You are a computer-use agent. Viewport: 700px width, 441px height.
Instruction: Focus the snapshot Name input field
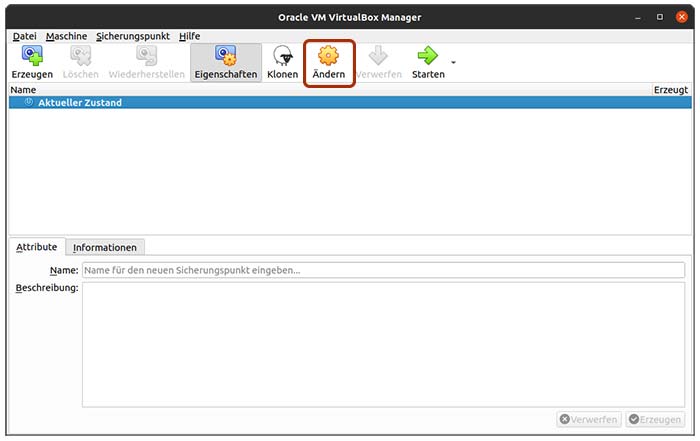point(383,270)
